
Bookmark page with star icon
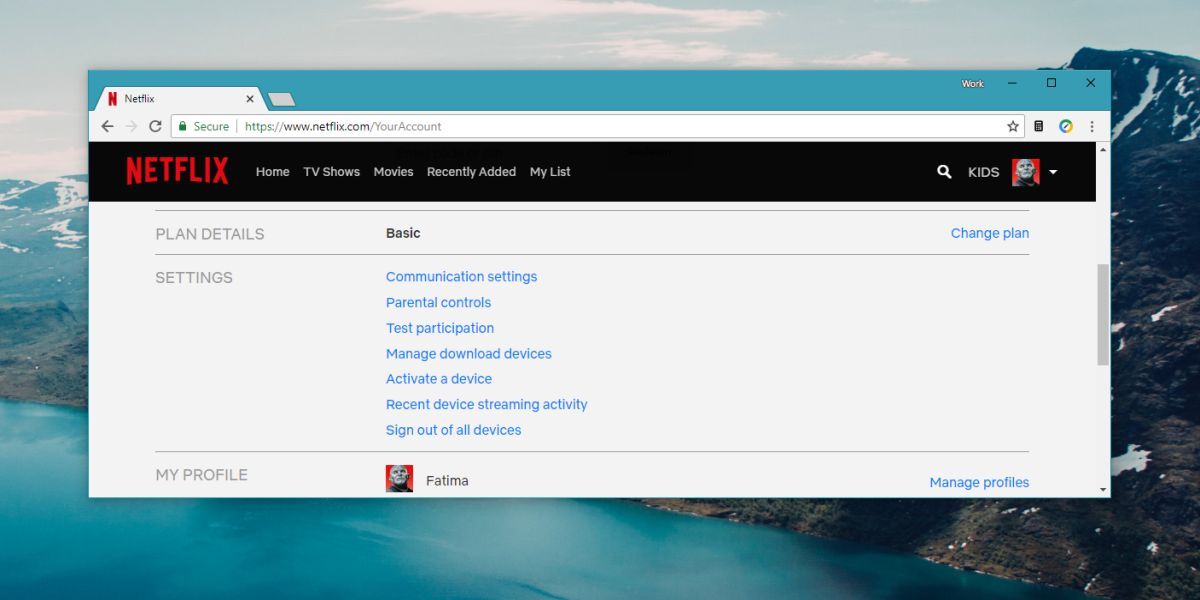pos(1013,127)
